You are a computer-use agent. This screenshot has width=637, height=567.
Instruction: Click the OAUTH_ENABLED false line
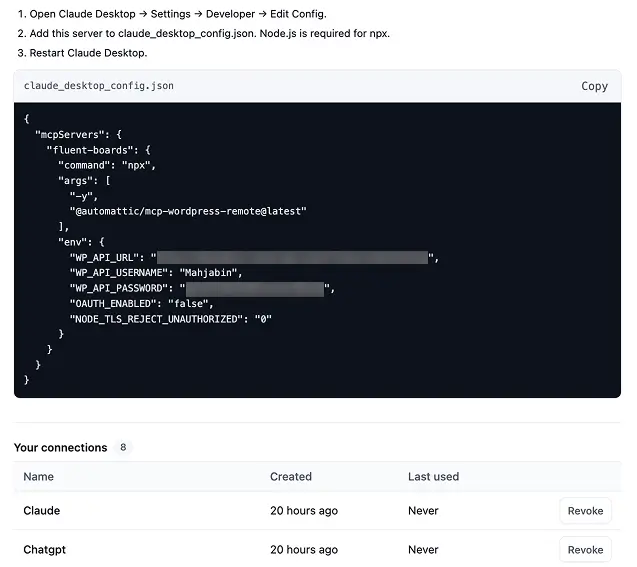click(x=141, y=303)
